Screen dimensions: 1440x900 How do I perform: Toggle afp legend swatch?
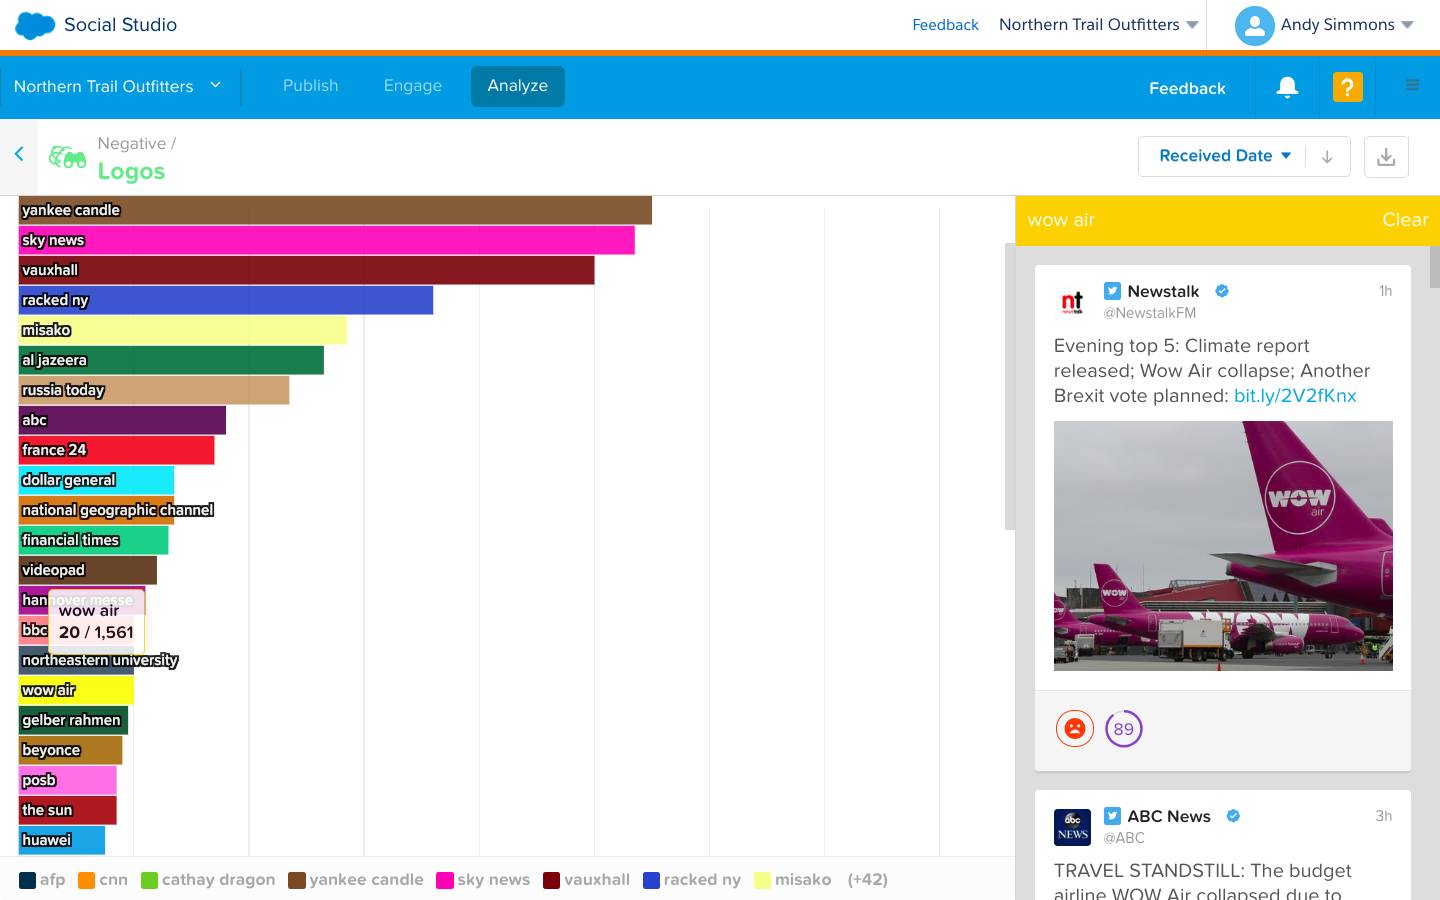pyautogui.click(x=28, y=880)
